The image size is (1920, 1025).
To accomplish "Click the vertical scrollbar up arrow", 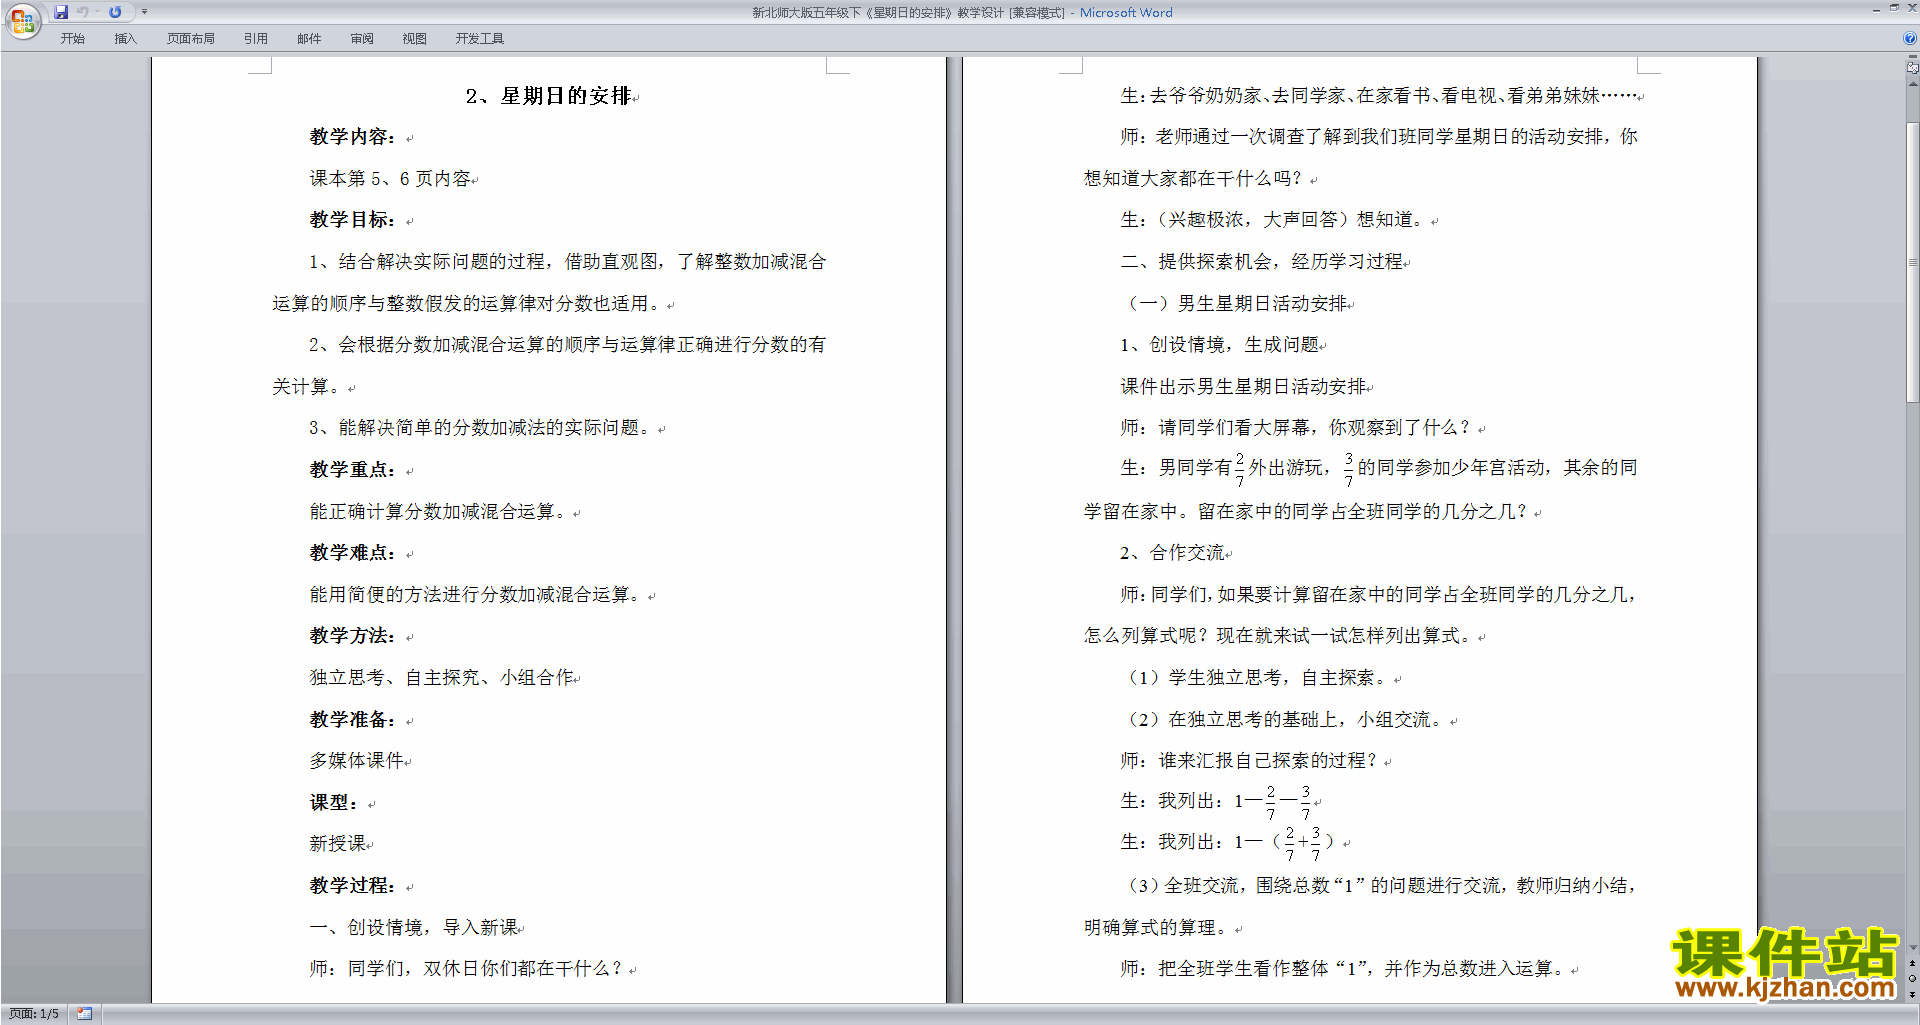I will tap(1912, 84).
